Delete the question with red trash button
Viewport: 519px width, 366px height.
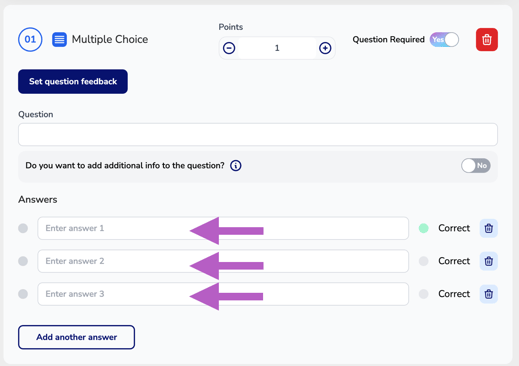click(x=487, y=40)
